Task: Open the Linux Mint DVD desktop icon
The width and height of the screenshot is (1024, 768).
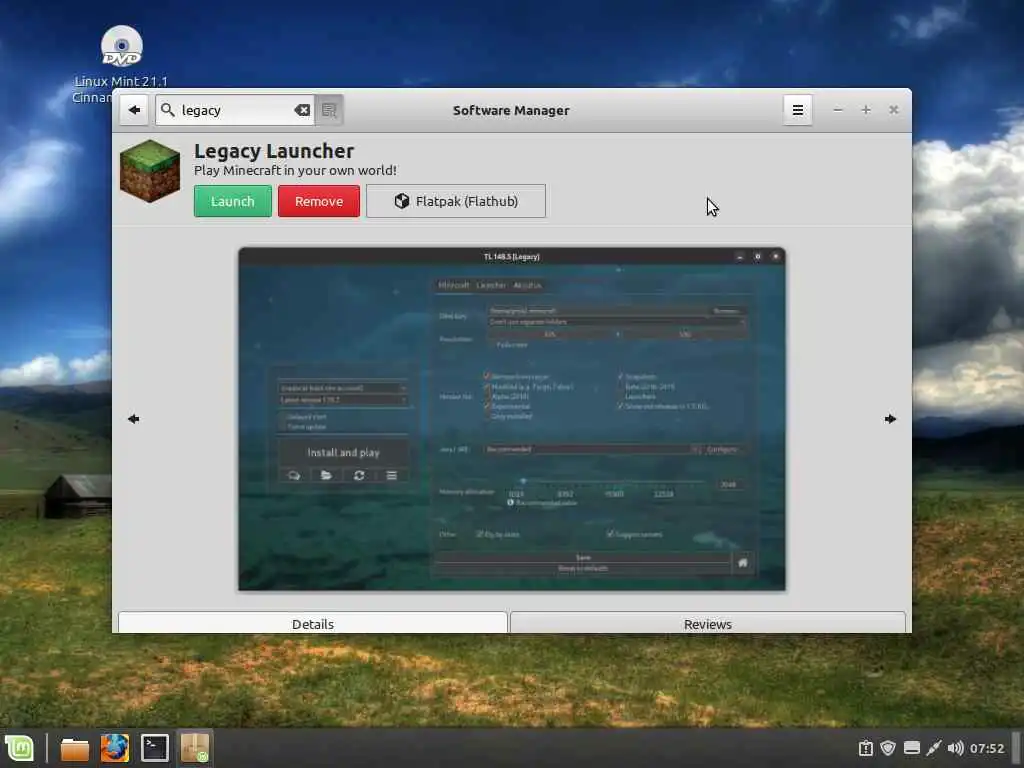Action: point(121,64)
